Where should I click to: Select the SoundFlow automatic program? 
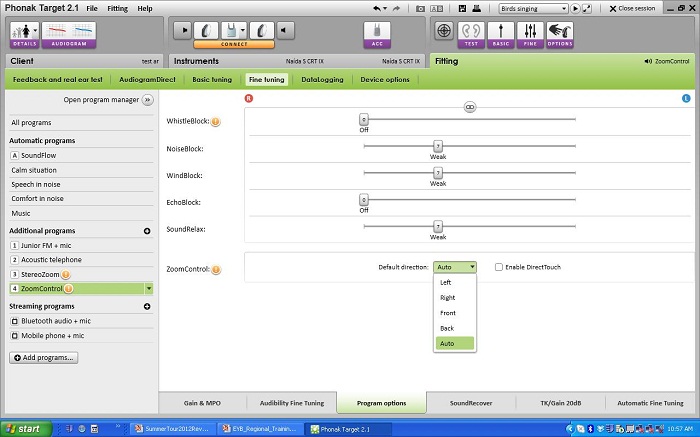(x=81, y=155)
